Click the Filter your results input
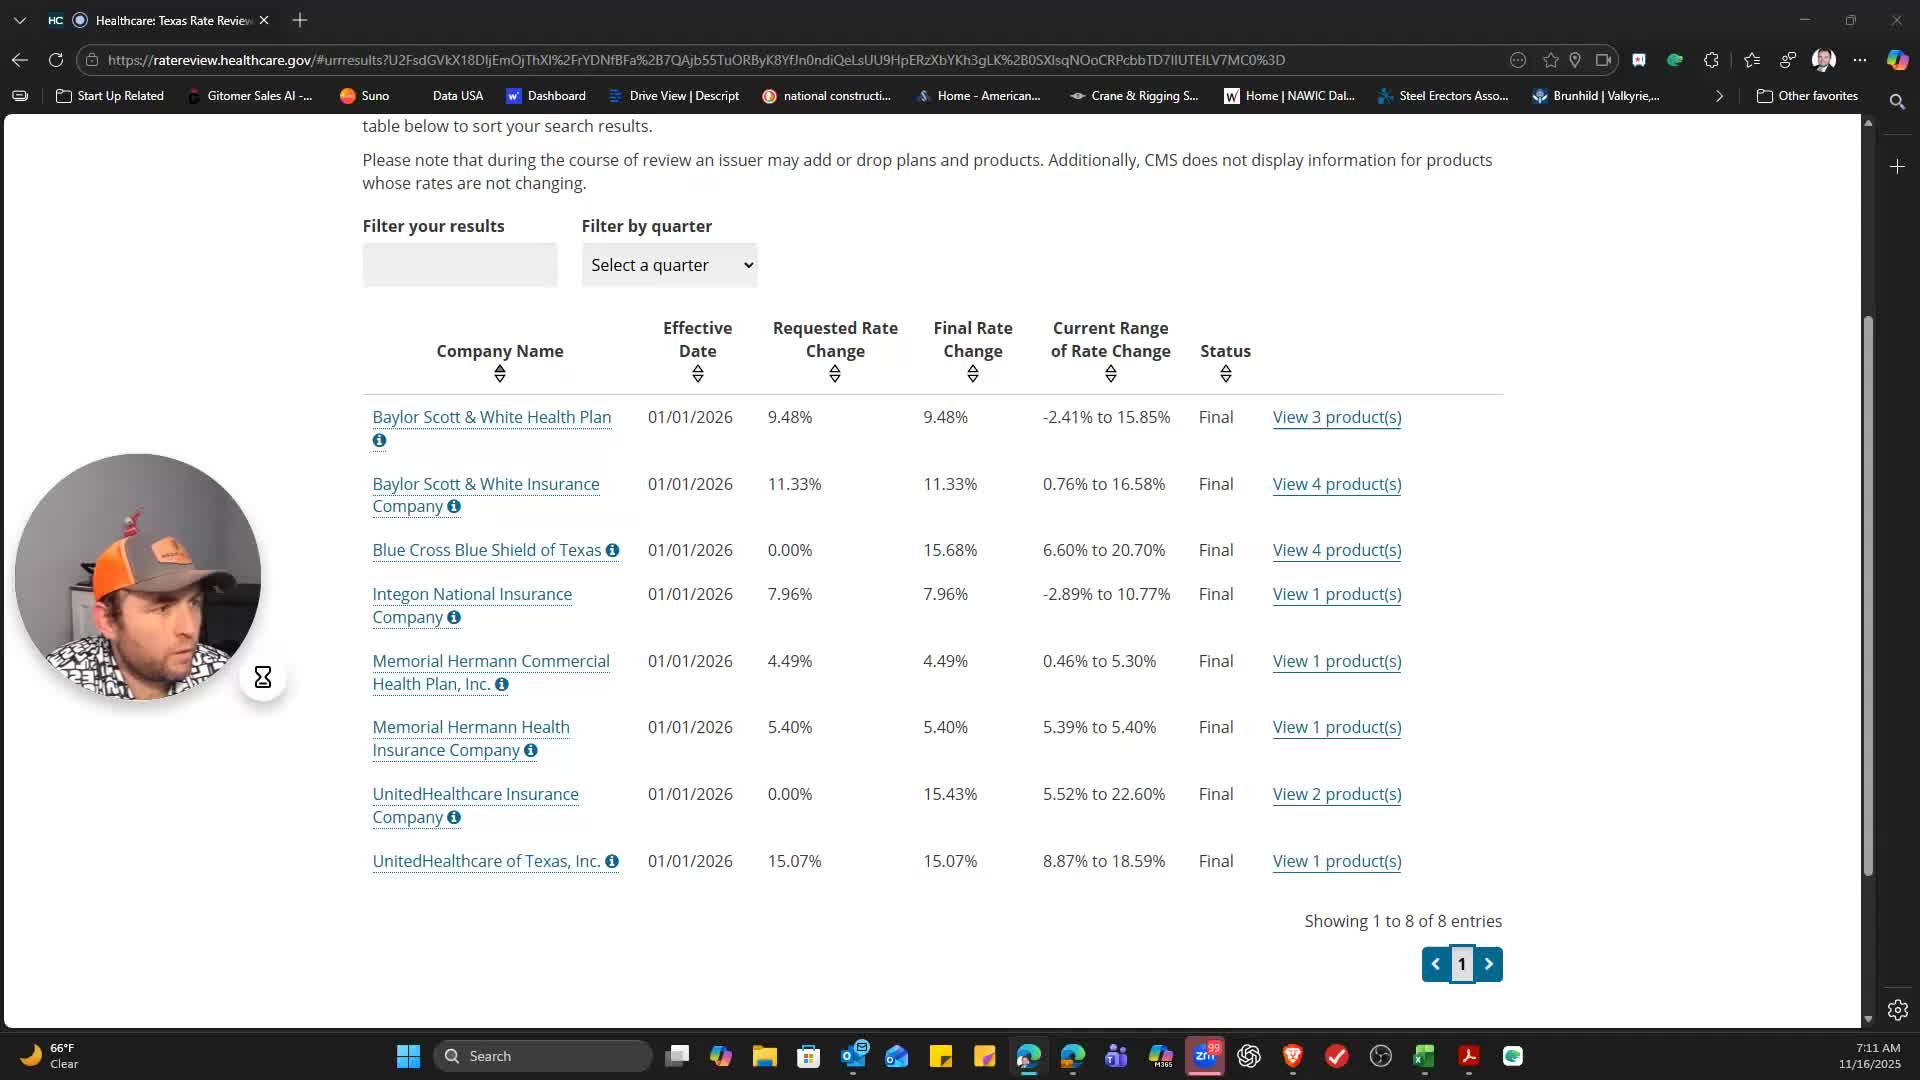The image size is (1920, 1080). 460,265
